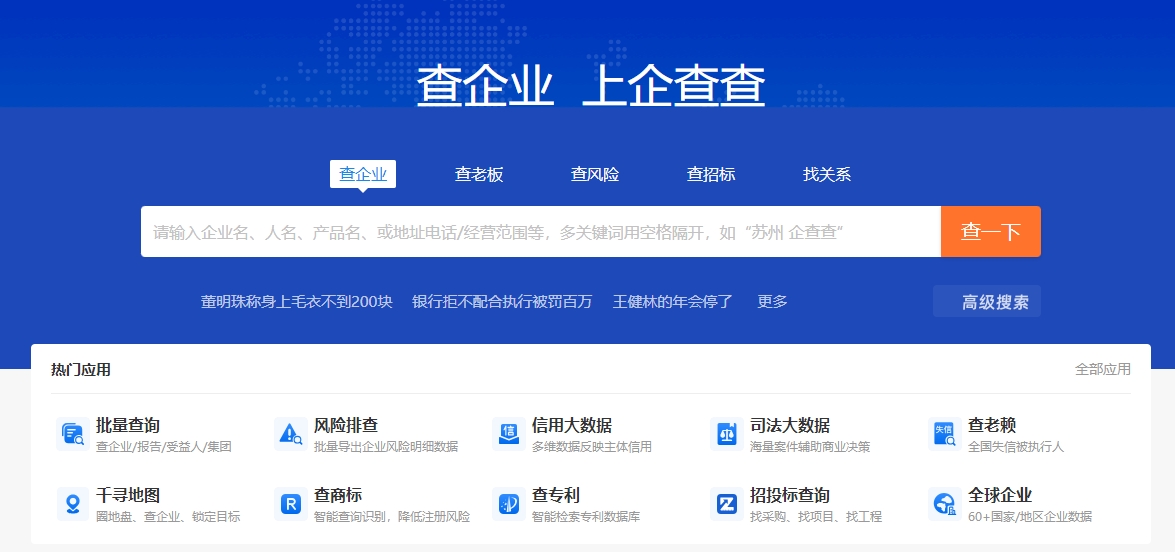Click description 智能检索专利数据库
1175x552 pixels.
(586, 517)
